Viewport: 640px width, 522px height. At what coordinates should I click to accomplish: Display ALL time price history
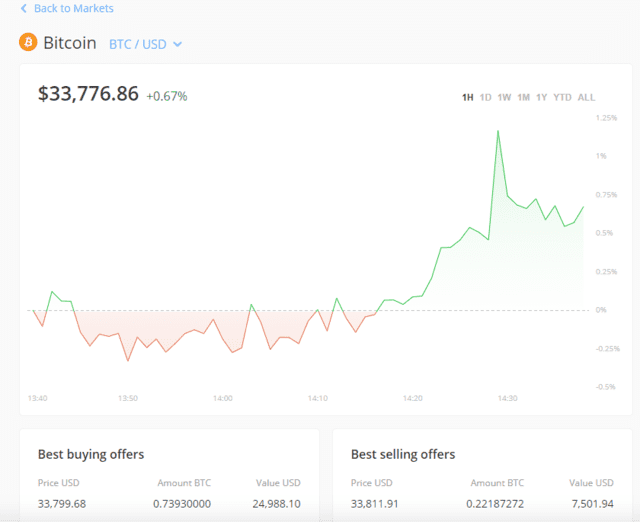pyautogui.click(x=586, y=97)
